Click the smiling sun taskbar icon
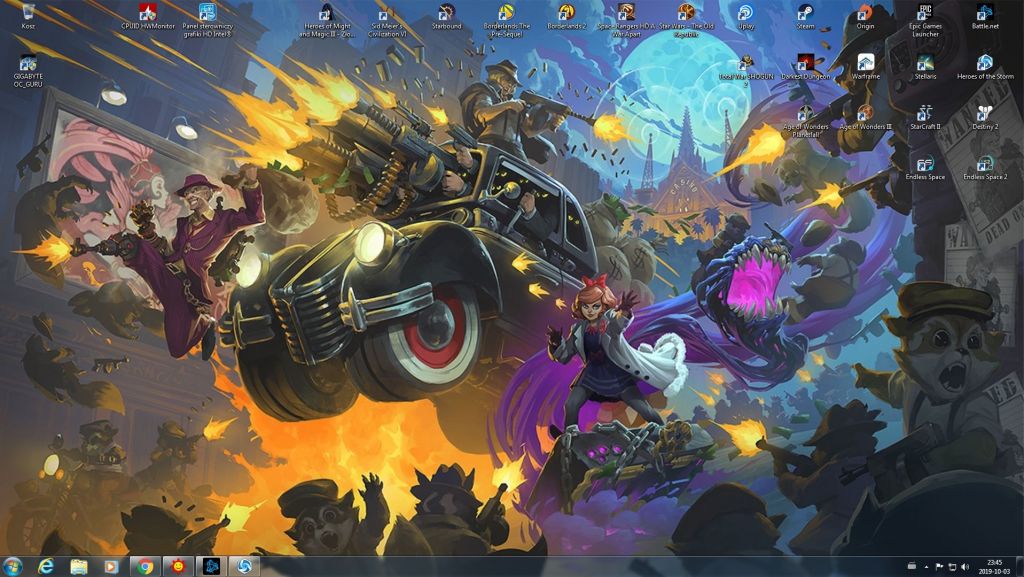 178,567
